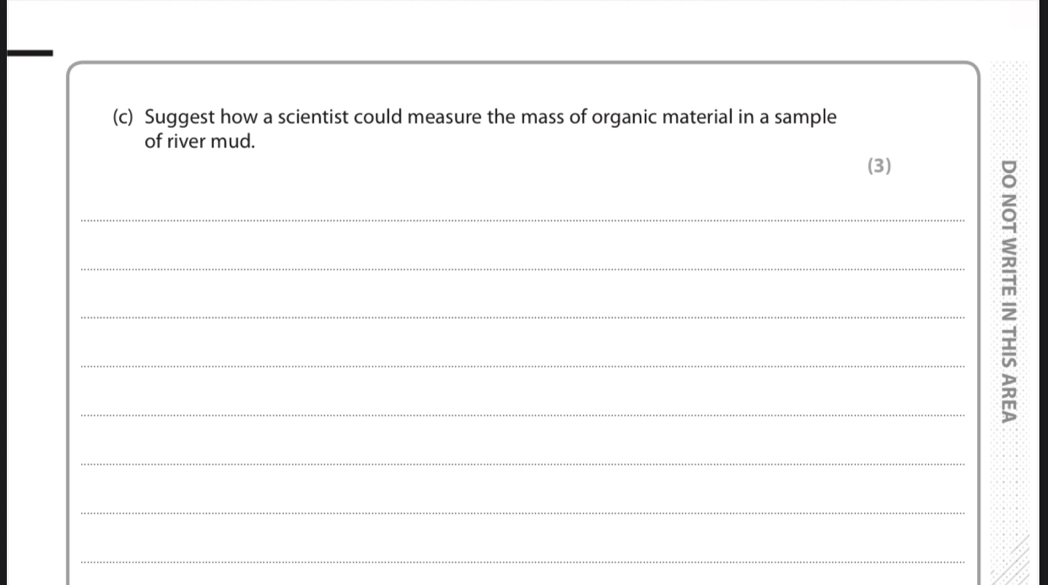Click the fifth dotted answer line

[520, 415]
